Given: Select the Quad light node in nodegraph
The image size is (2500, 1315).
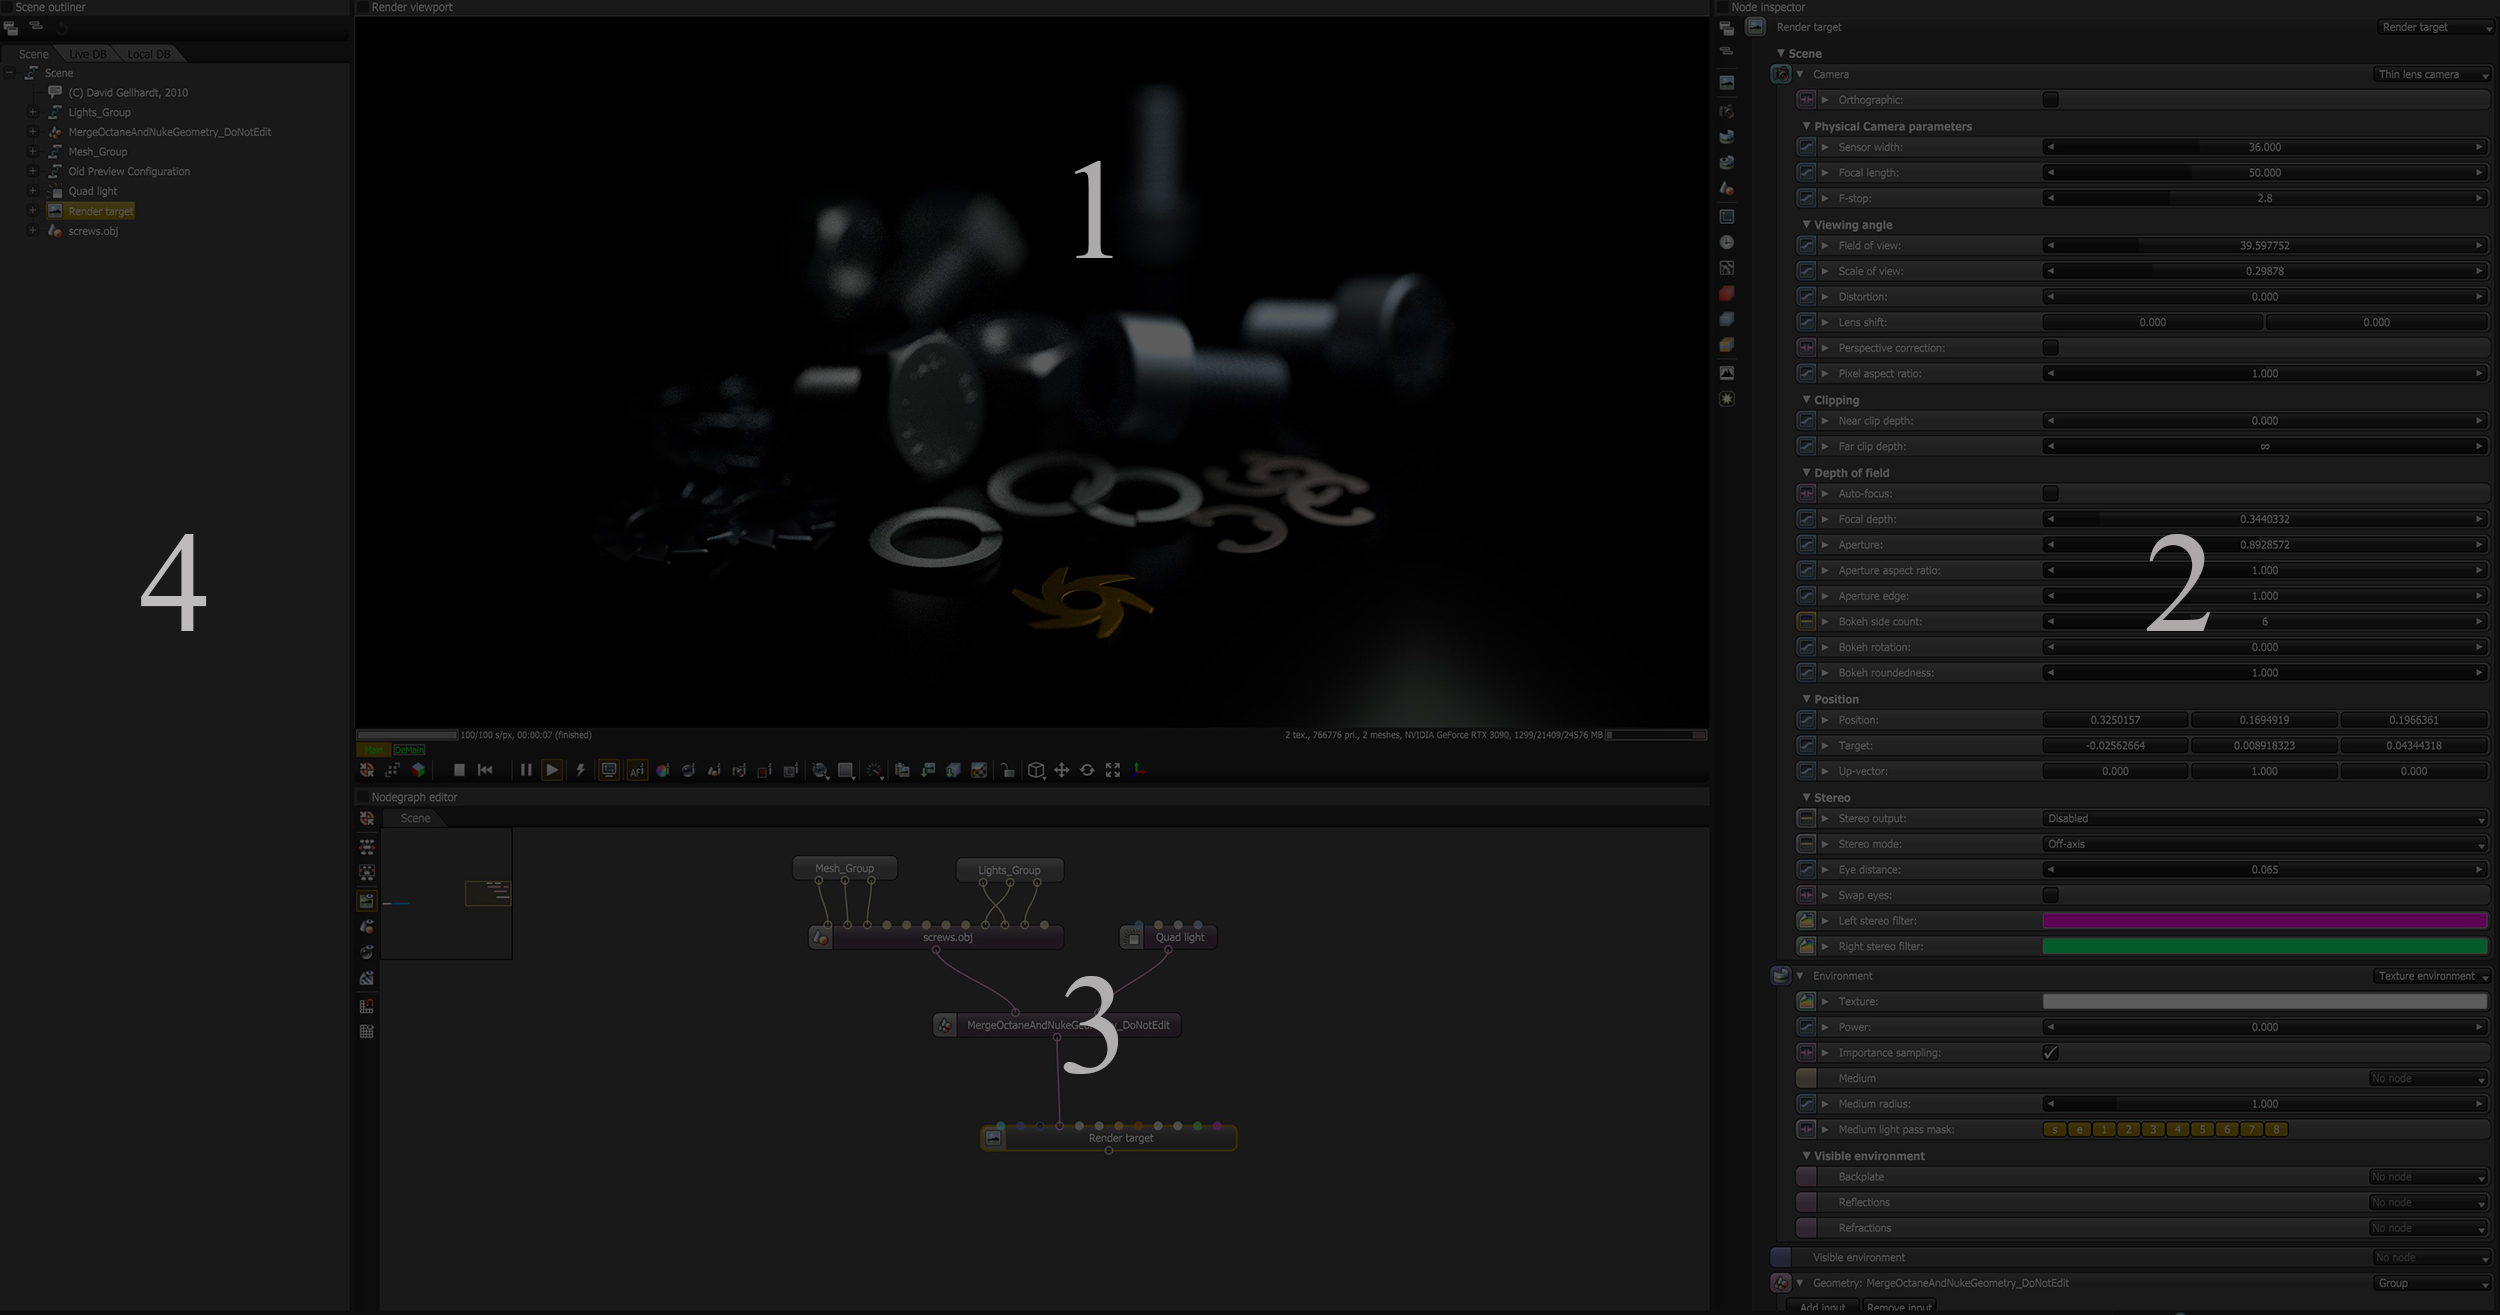Looking at the screenshot, I should pos(1179,938).
